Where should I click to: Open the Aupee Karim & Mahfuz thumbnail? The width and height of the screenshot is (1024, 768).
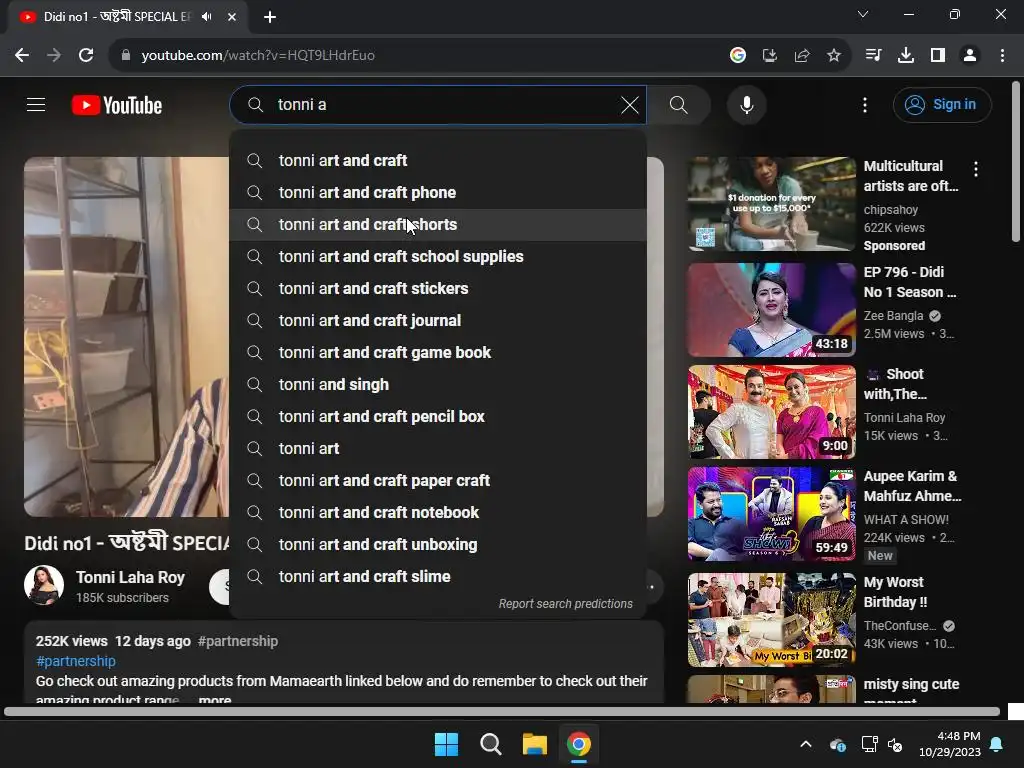(772, 513)
